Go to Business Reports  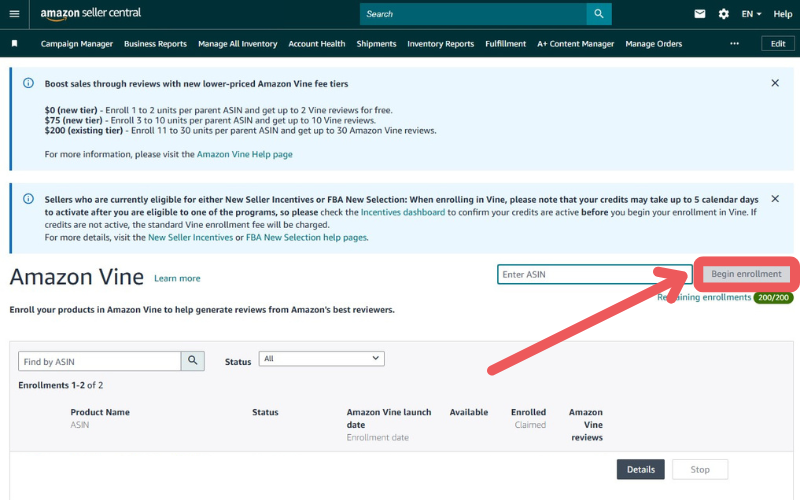click(155, 44)
